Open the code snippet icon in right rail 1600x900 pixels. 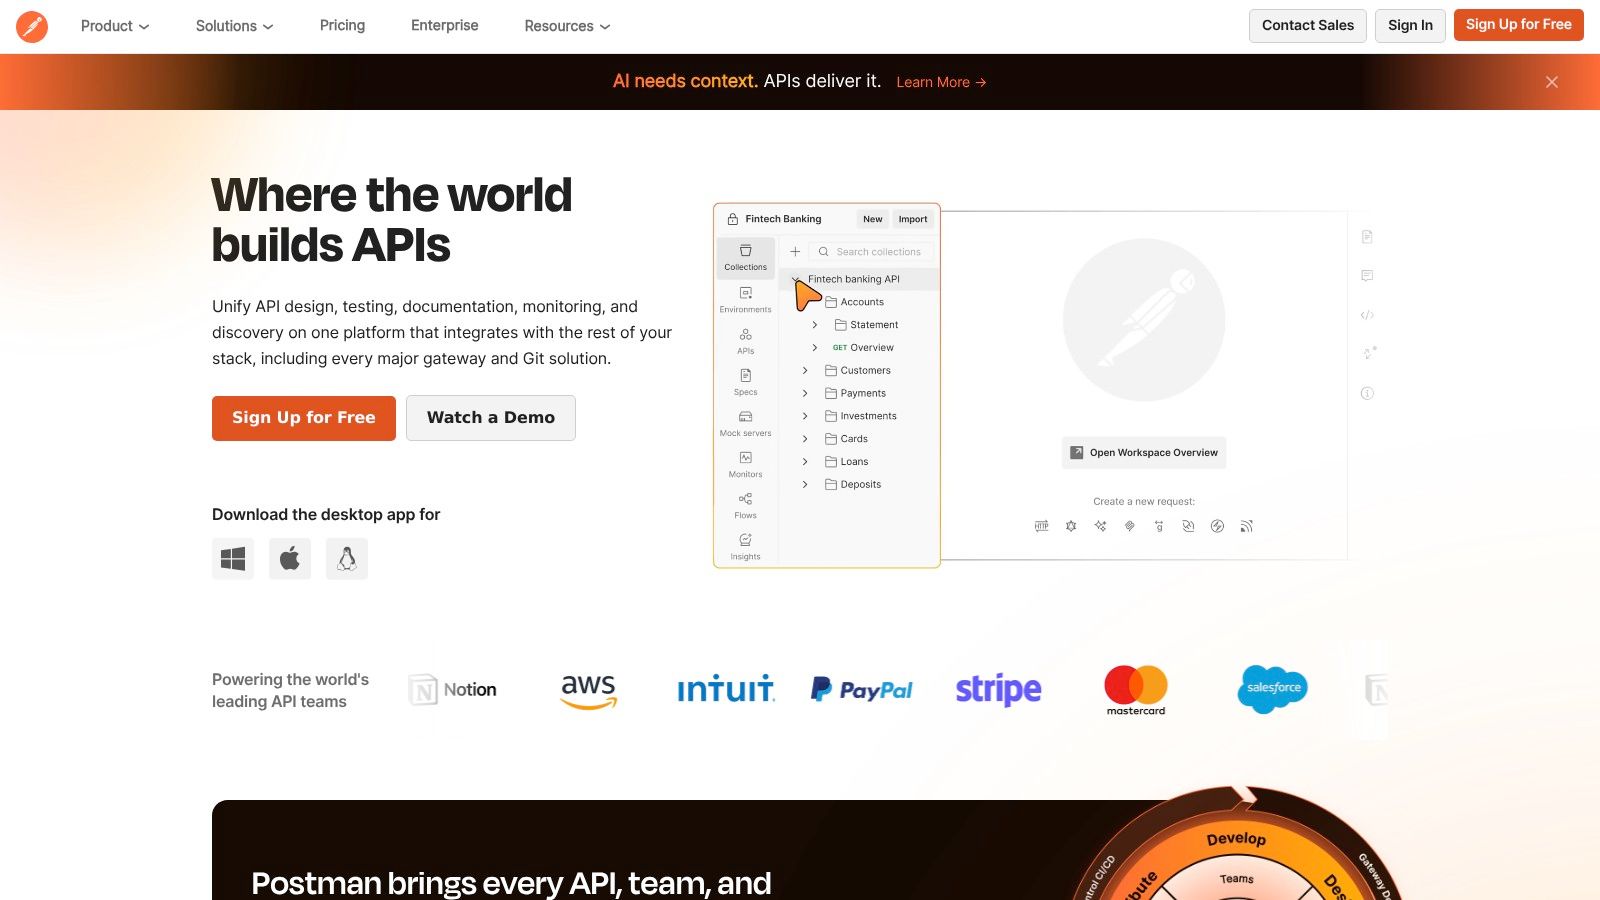point(1367,315)
